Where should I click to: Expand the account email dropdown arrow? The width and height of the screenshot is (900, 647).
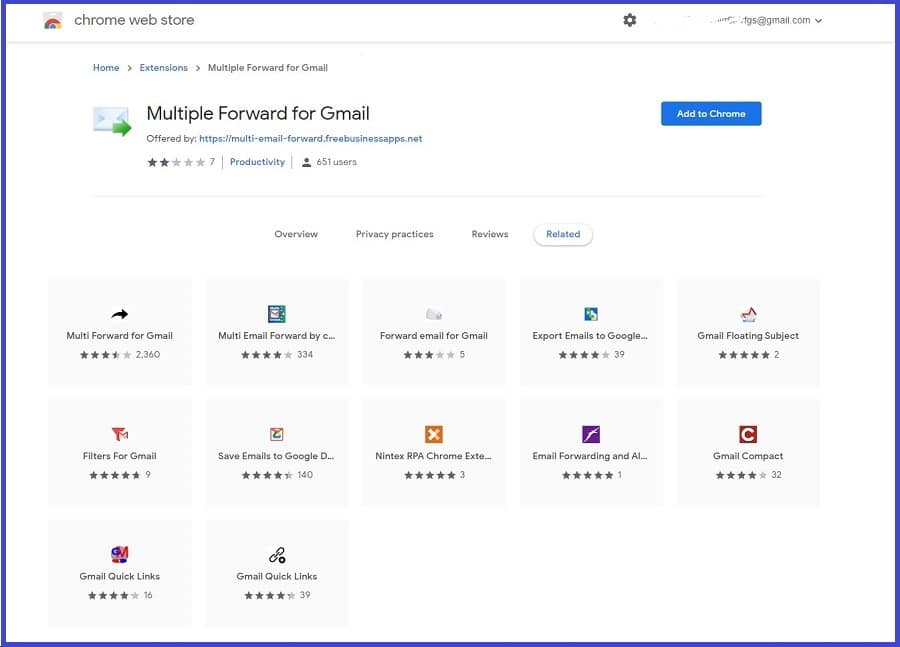point(818,21)
